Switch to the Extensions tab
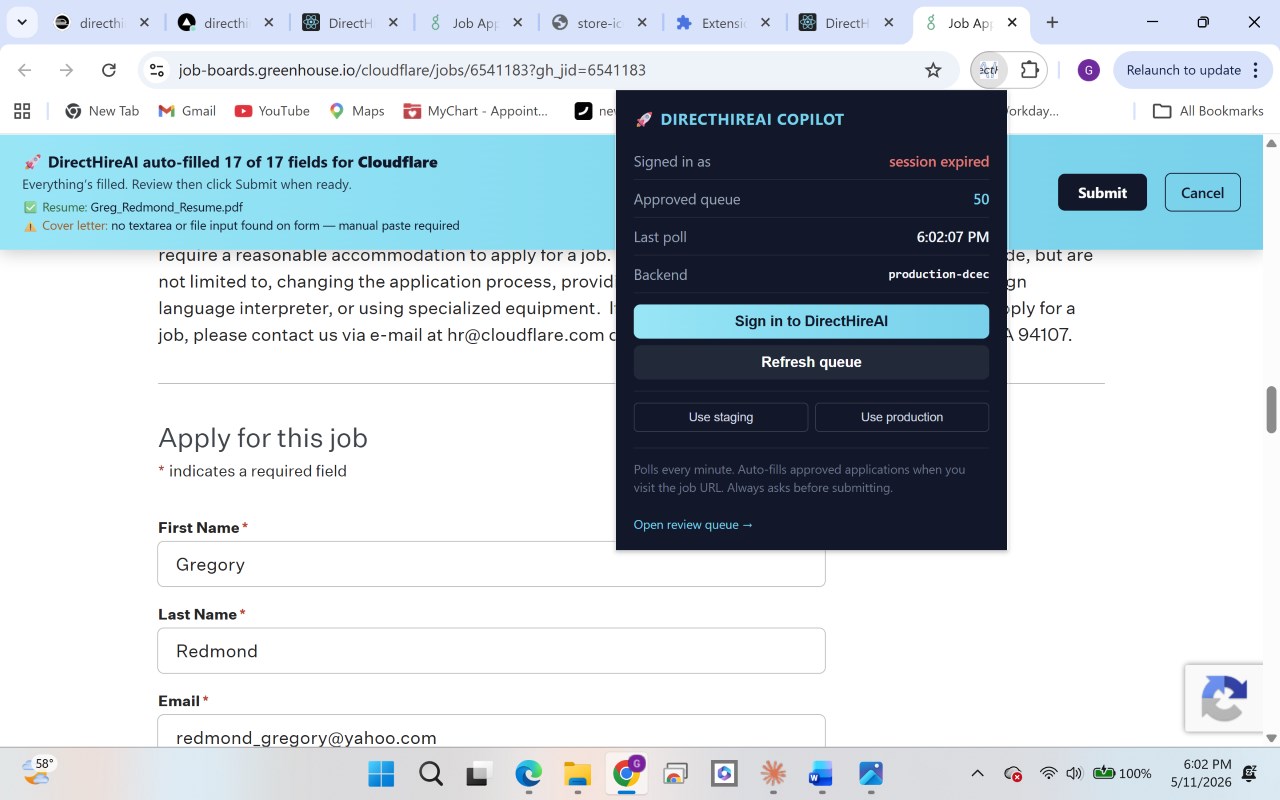 [725, 22]
